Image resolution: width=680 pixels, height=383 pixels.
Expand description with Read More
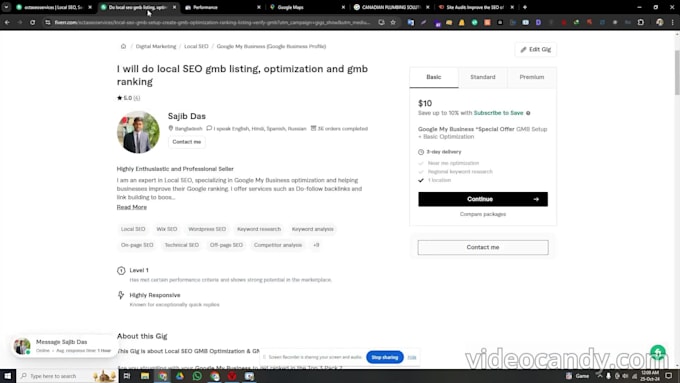[131, 207]
